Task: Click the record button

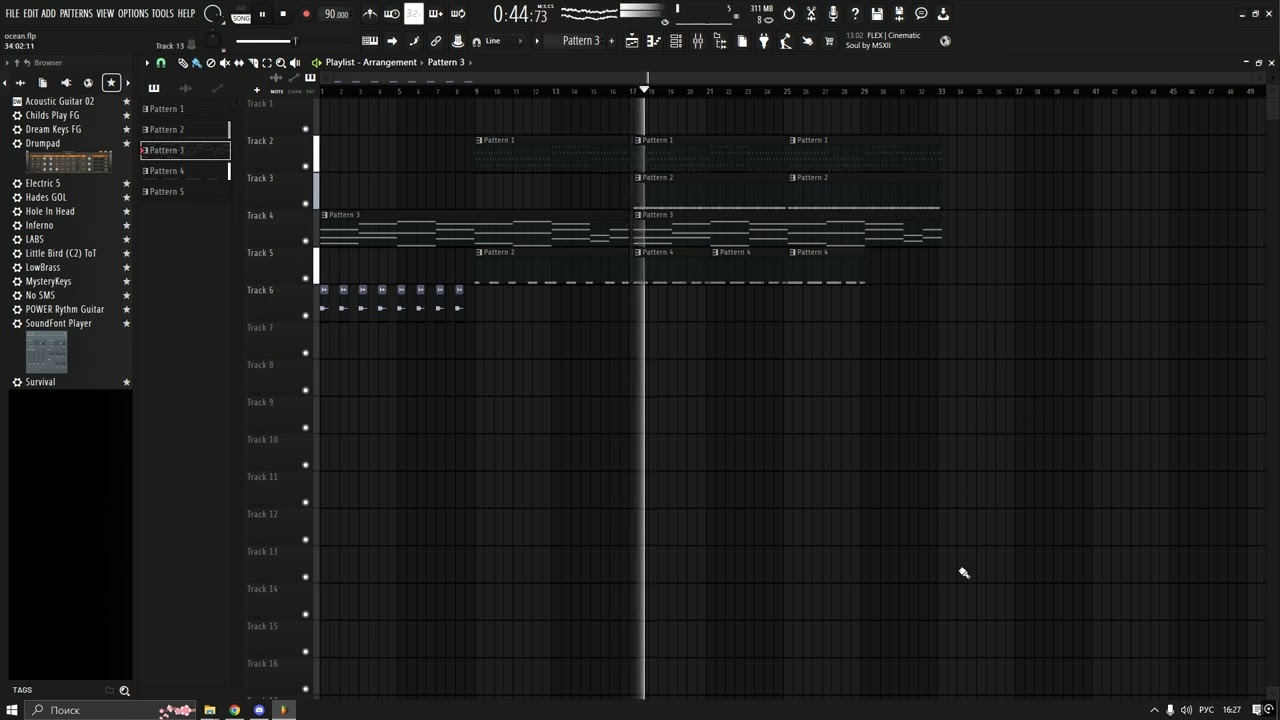Action: 306,14
